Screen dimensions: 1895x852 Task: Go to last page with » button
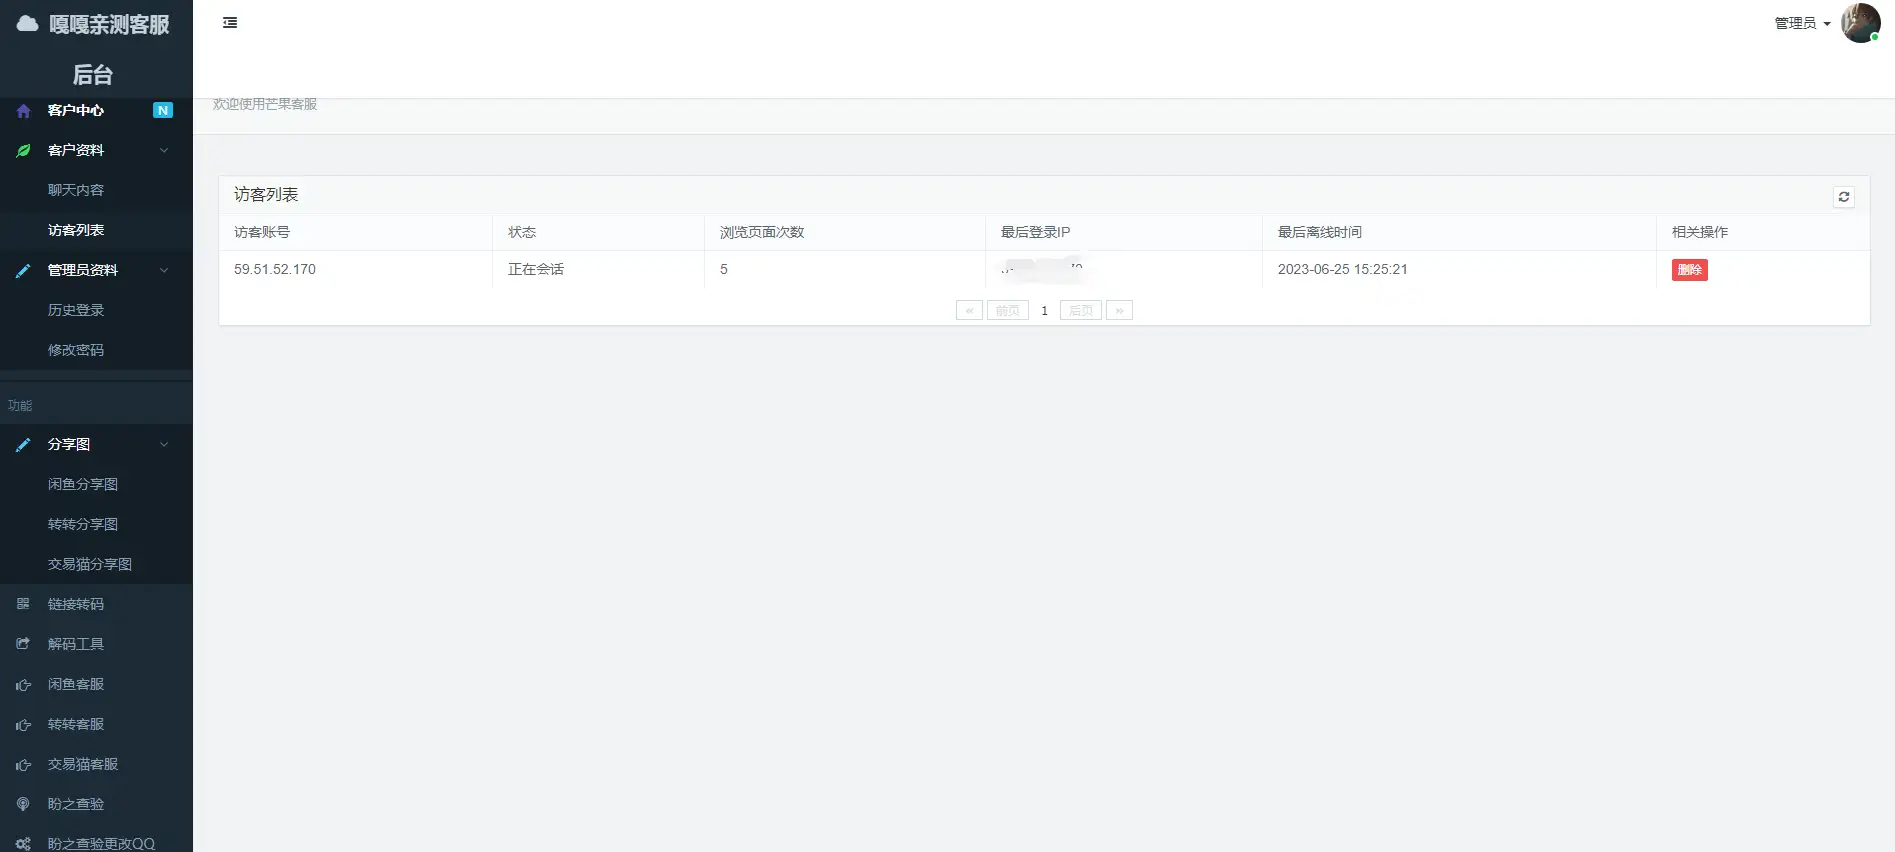[1119, 311]
